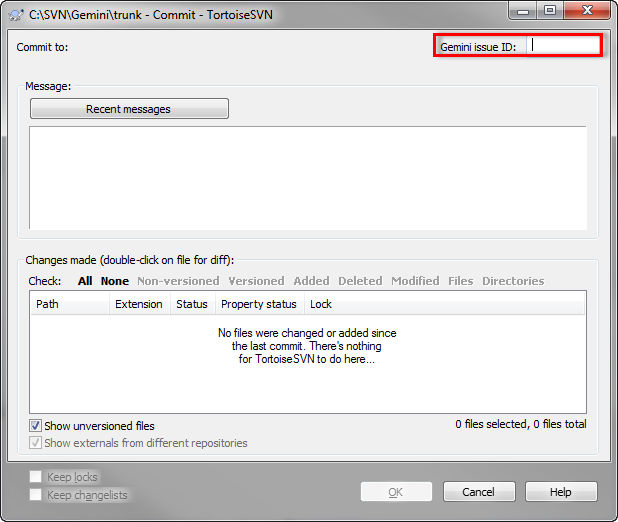618x522 pixels.
Task: Click the Added check filter
Action: [x=311, y=281]
